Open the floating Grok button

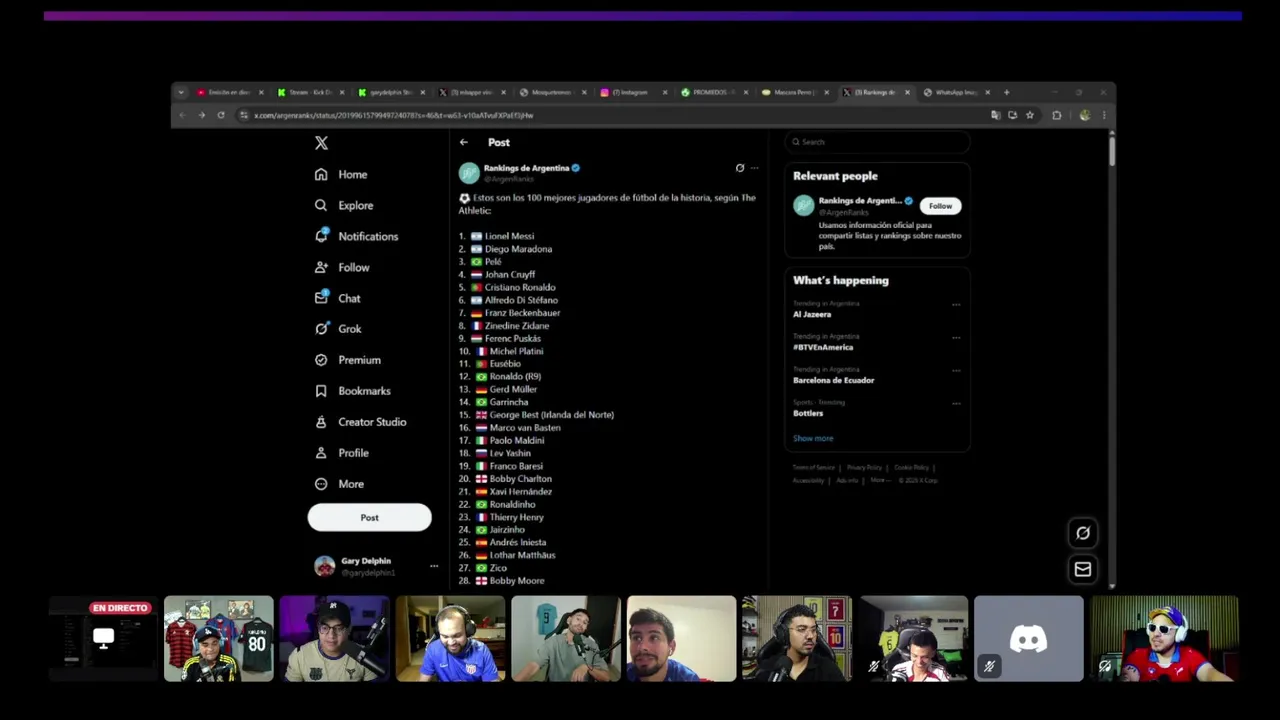(1083, 533)
